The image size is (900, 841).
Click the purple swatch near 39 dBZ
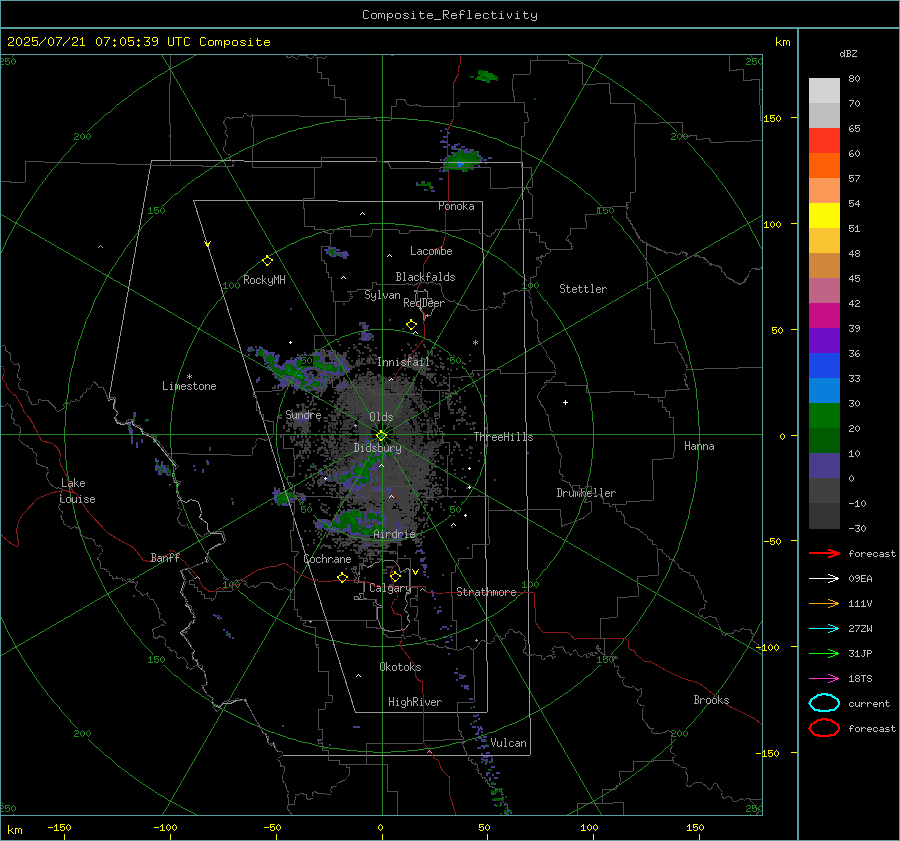[x=824, y=340]
